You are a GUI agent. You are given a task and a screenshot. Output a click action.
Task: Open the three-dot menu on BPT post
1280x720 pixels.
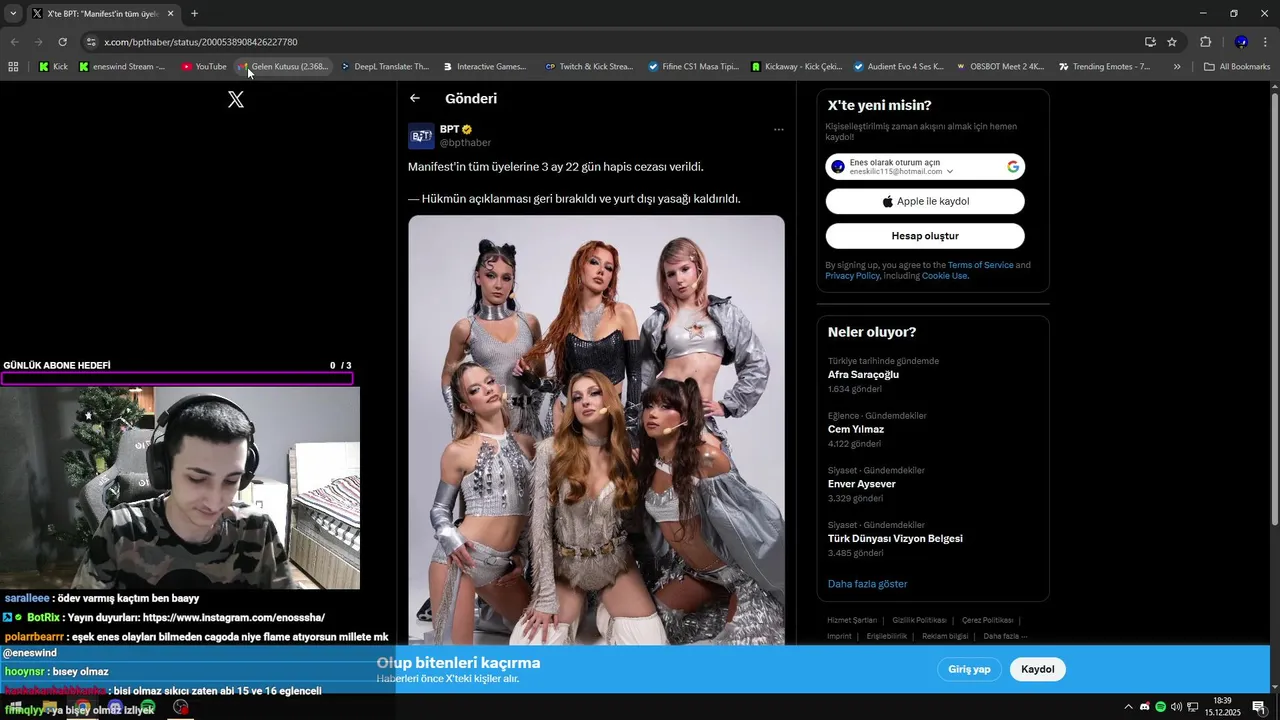[779, 130]
